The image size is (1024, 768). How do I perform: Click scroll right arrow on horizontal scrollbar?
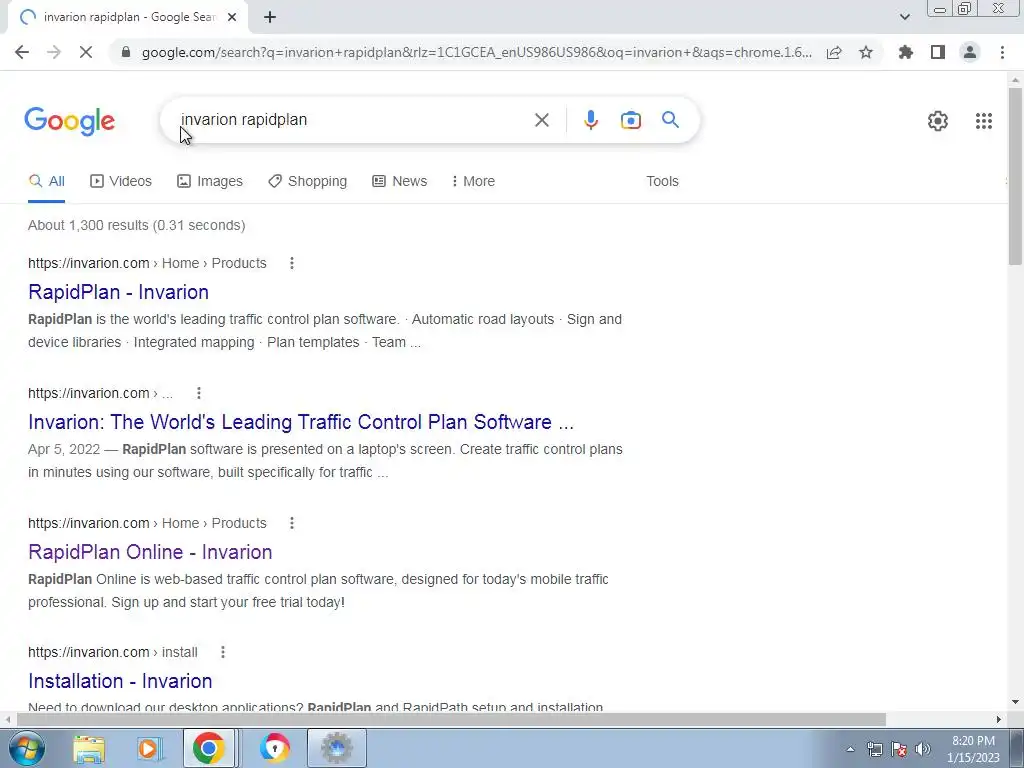(999, 719)
